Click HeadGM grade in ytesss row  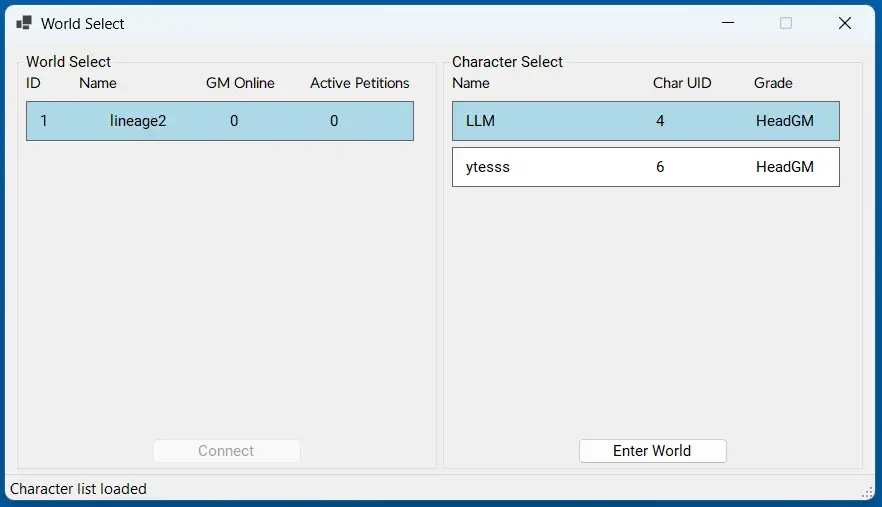click(x=785, y=167)
